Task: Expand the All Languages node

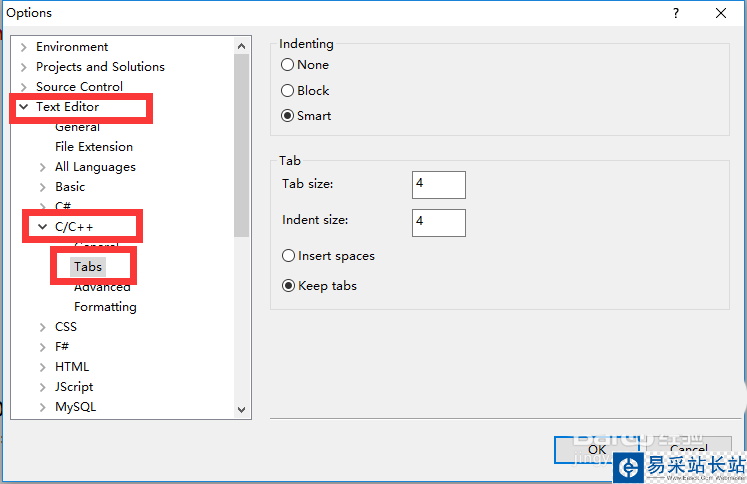Action: tap(42, 167)
